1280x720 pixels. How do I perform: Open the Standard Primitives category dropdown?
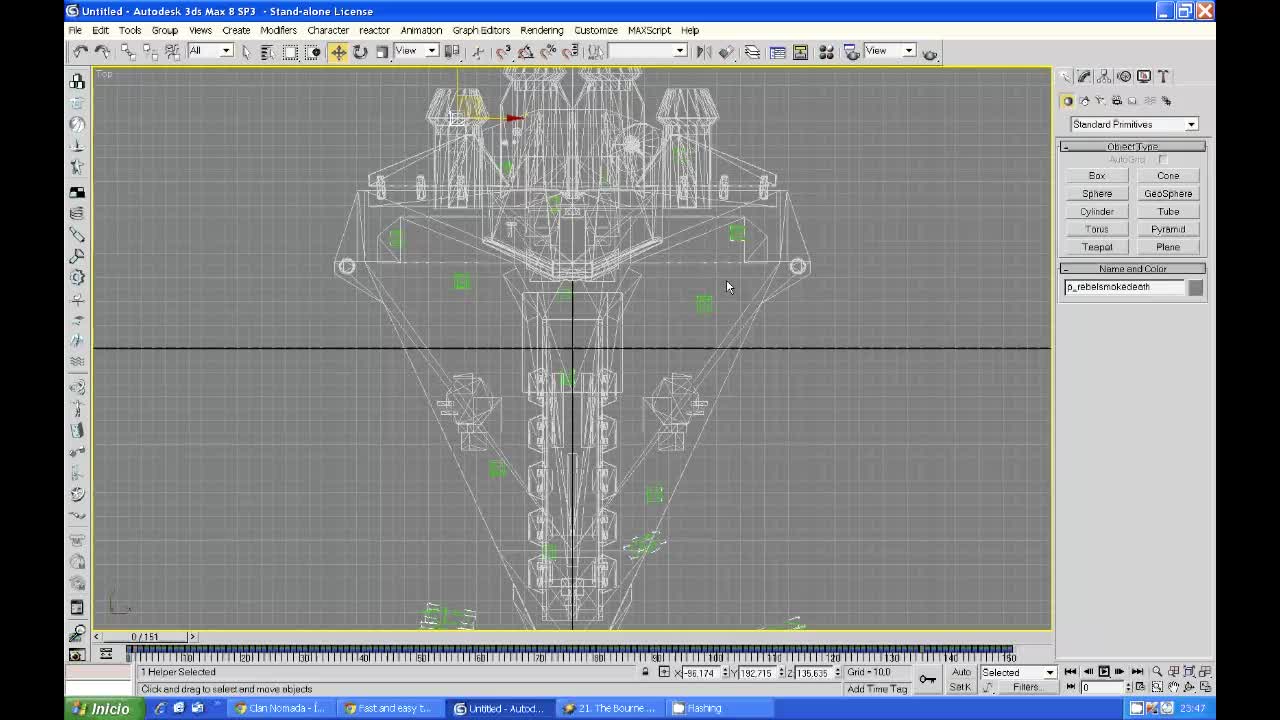pyautogui.click(x=1134, y=124)
